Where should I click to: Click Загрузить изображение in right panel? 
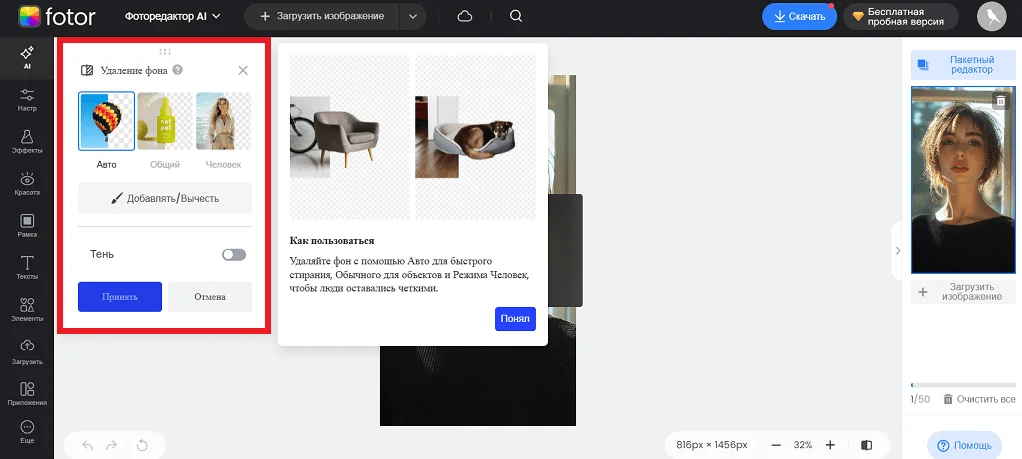point(963,292)
